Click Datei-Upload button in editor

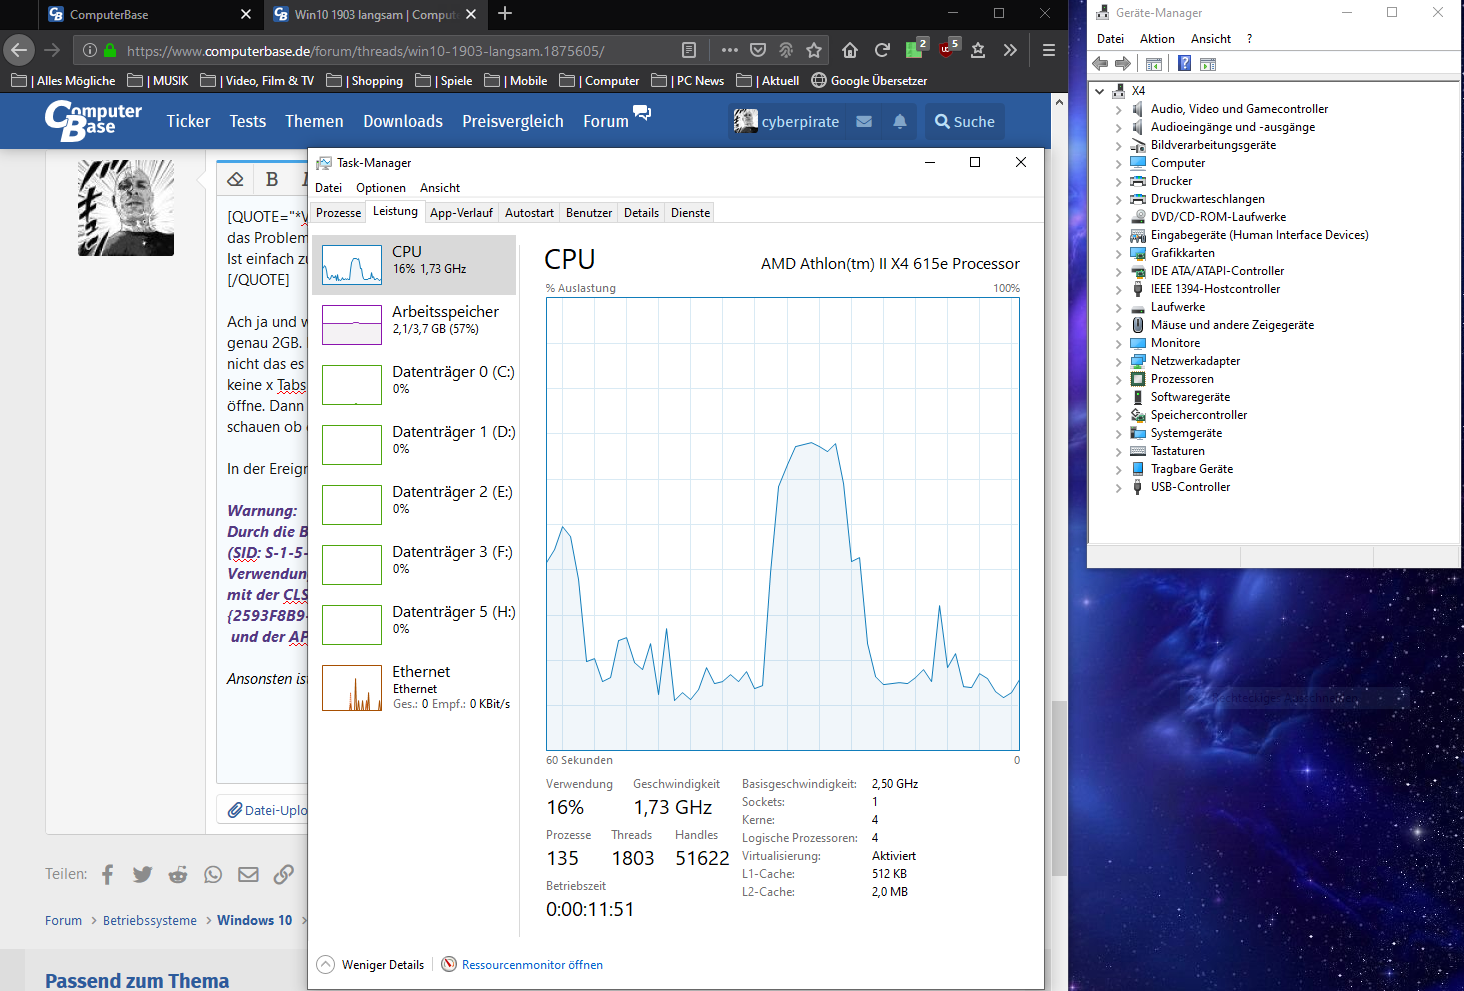point(266,810)
